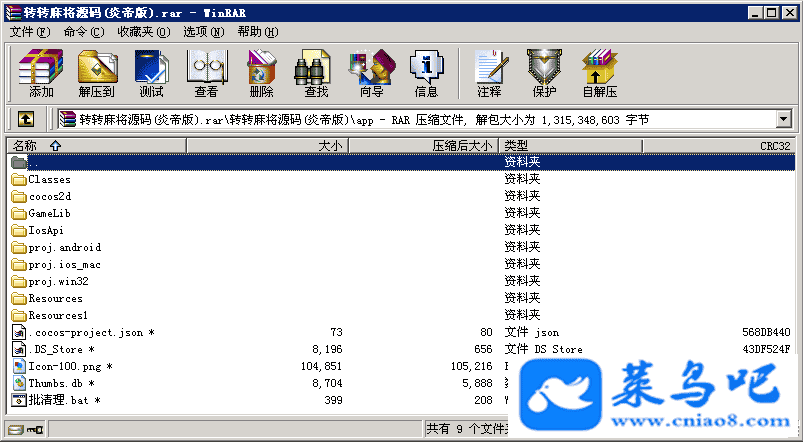This screenshot has width=803, height=442.
Task: Sort files by 大小 column header
Action: tap(329, 146)
